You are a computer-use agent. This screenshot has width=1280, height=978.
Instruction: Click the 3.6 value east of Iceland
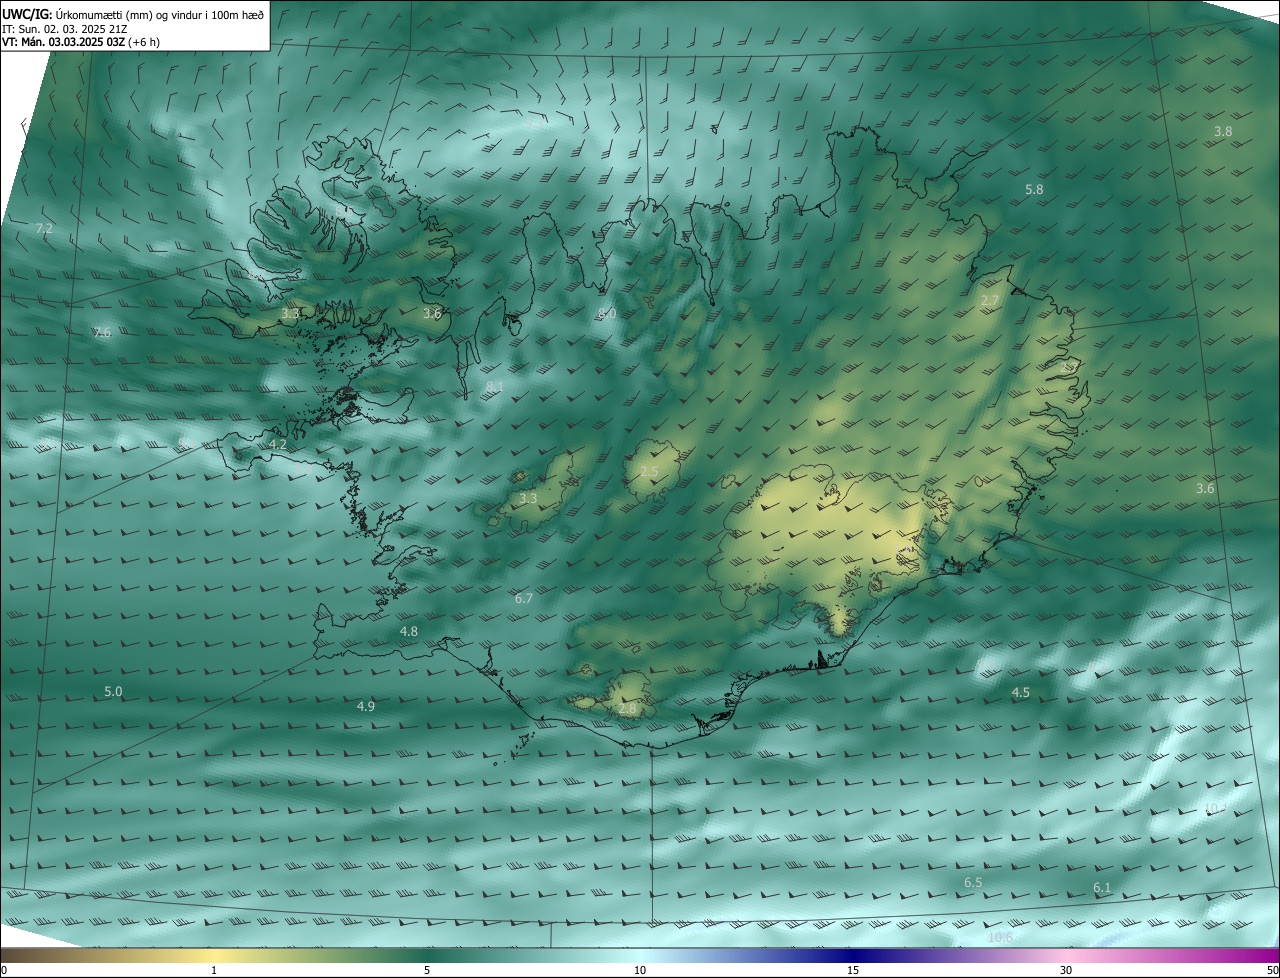1205,488
